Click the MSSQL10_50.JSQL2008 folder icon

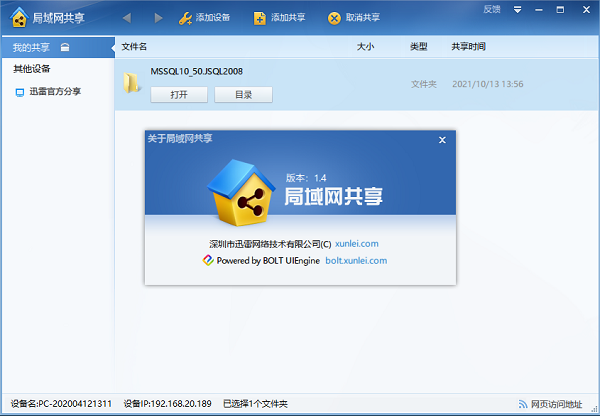(131, 83)
